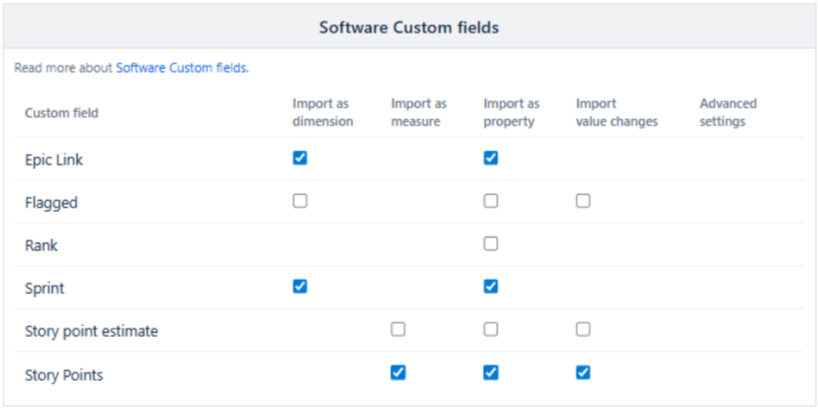
Task: Enable Story point estimate import as property
Action: point(491,330)
